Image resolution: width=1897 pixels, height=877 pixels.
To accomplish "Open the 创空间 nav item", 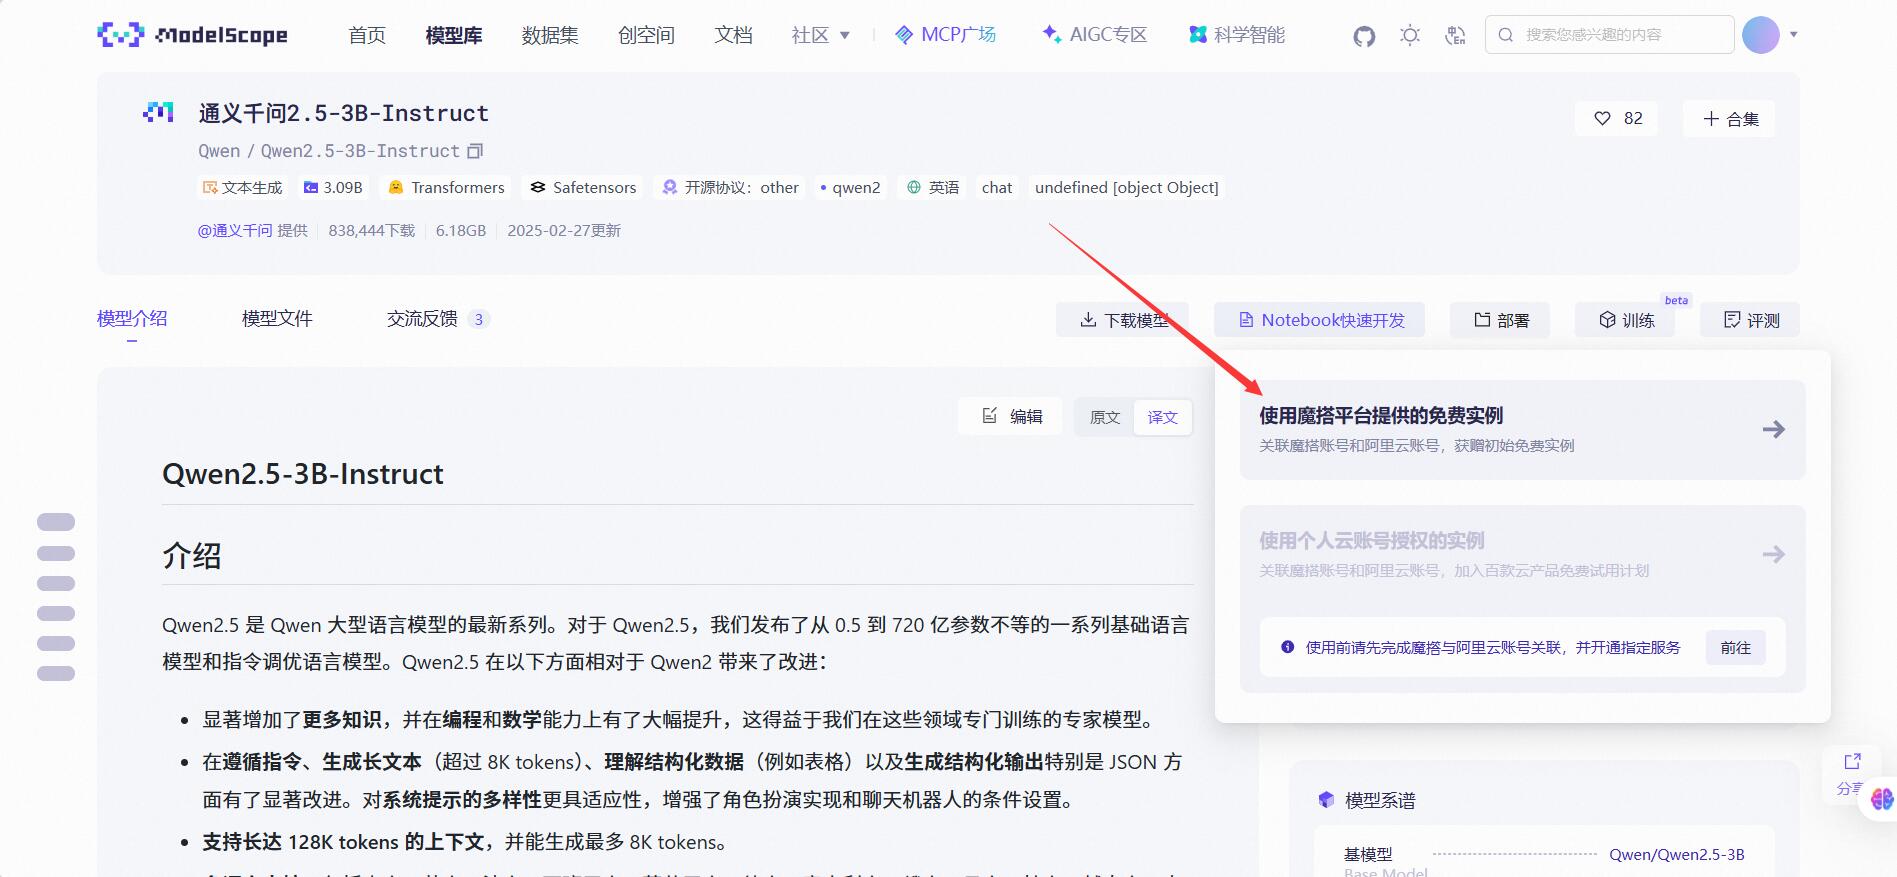I will coord(646,35).
